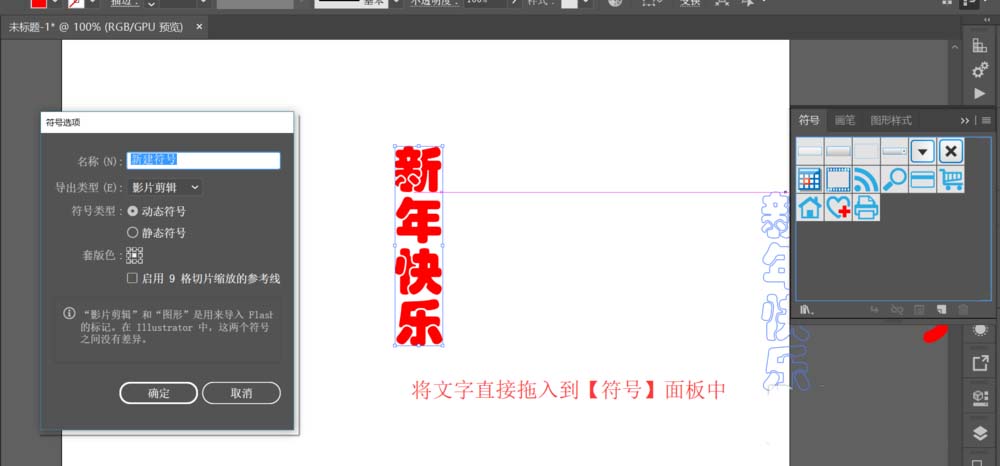Open the Actions play-arrow dock icon
This screenshot has width=1000, height=466.
coord(980,94)
